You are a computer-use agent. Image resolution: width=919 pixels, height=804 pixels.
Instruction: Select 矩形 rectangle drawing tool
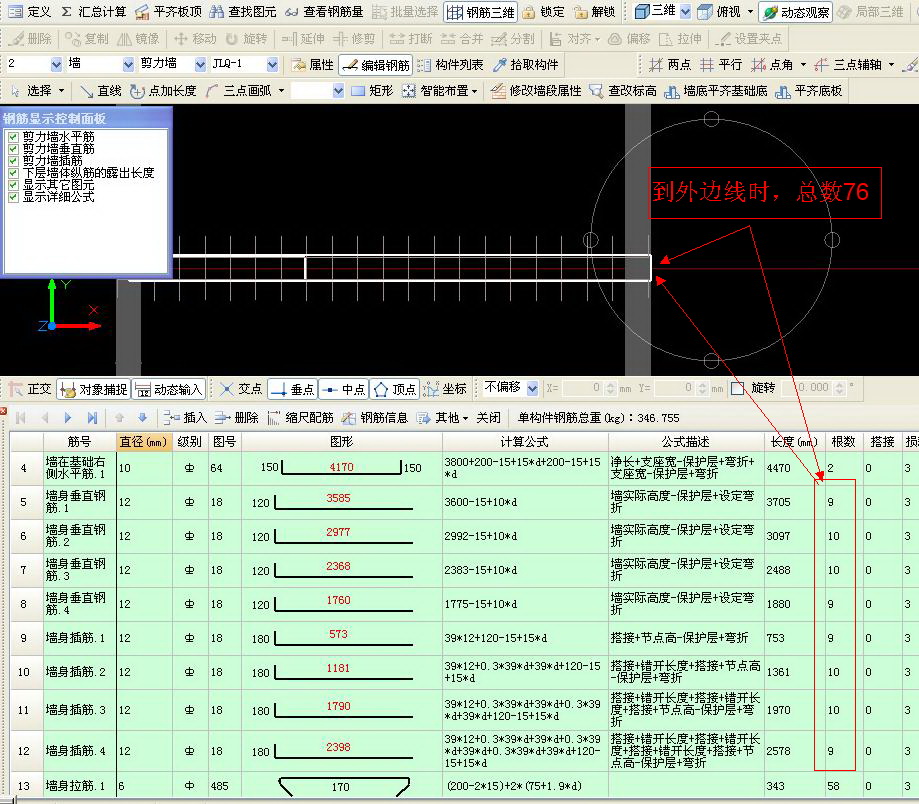pos(372,91)
